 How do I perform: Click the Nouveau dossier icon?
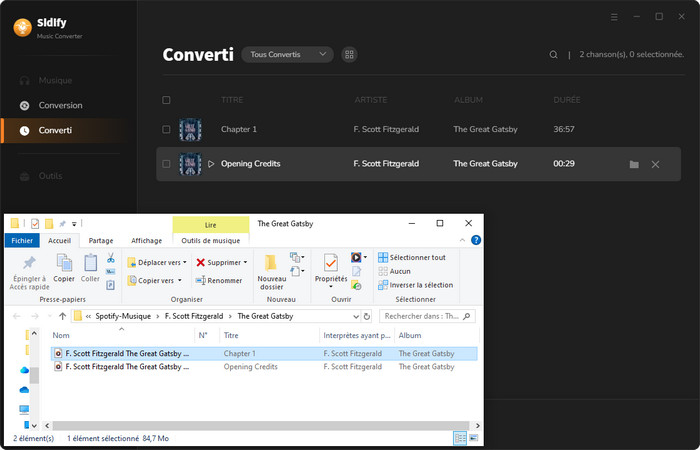[x=271, y=264]
